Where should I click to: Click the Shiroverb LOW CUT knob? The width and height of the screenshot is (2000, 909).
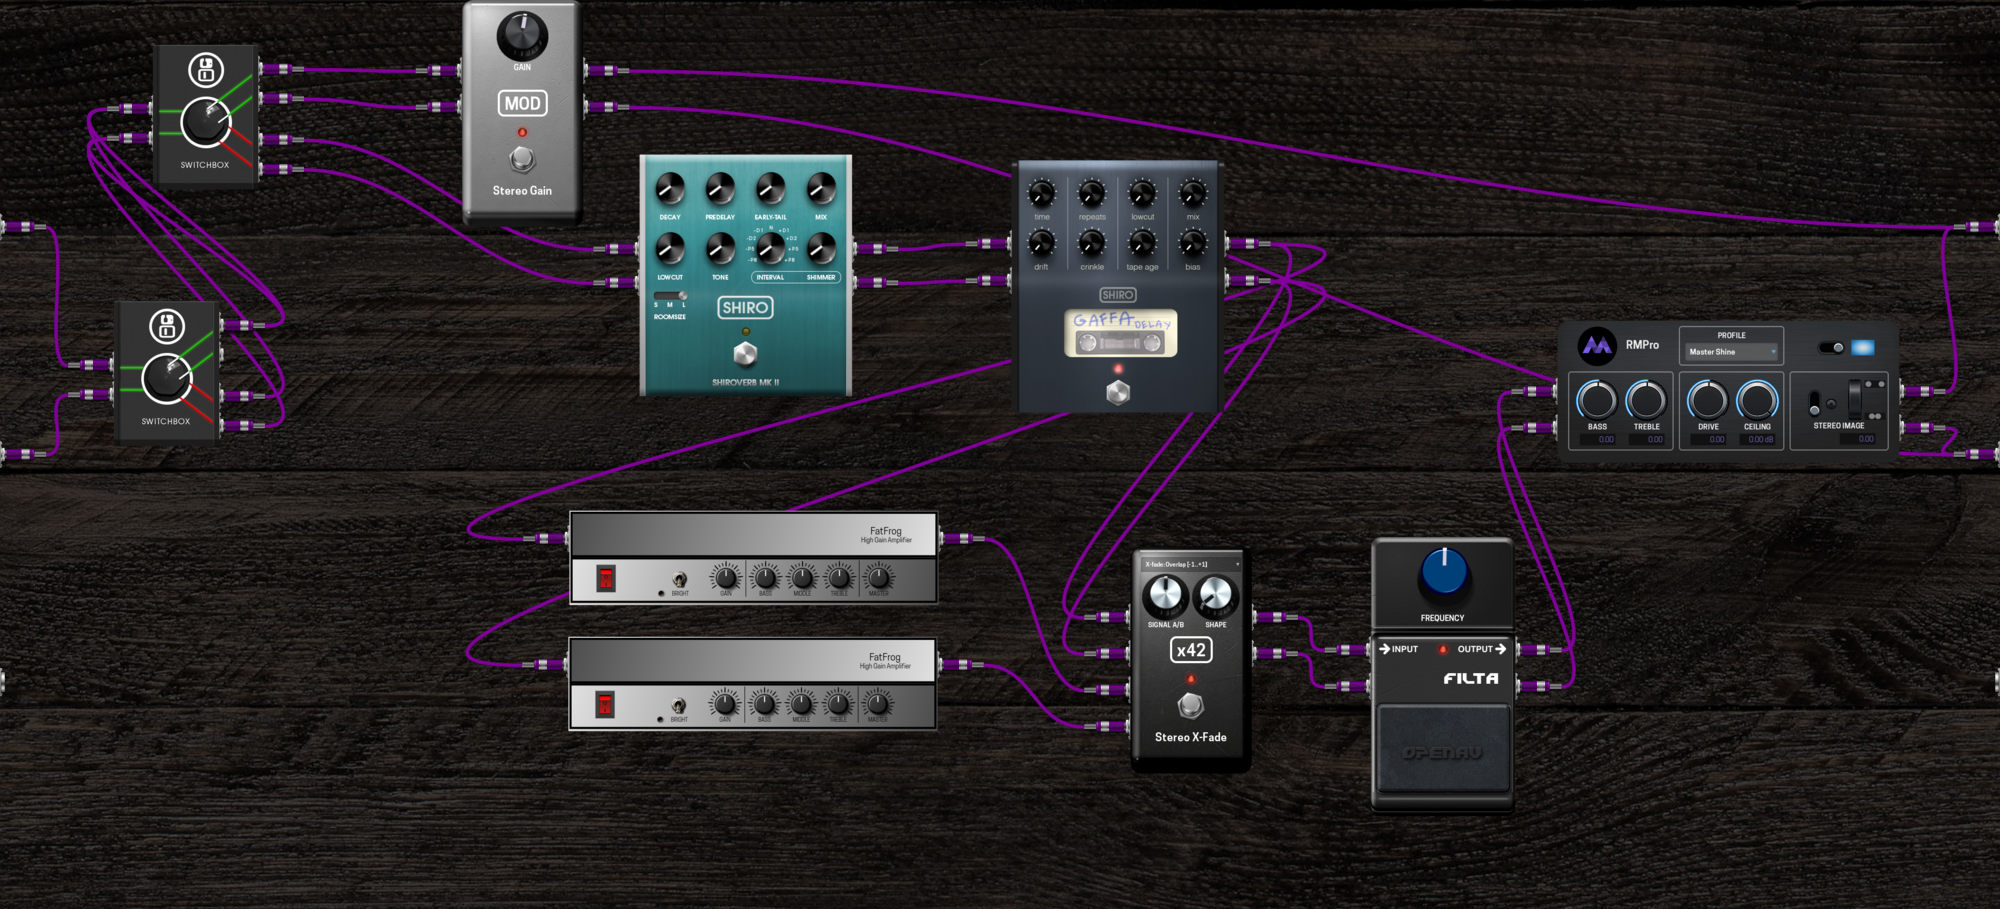click(x=670, y=248)
